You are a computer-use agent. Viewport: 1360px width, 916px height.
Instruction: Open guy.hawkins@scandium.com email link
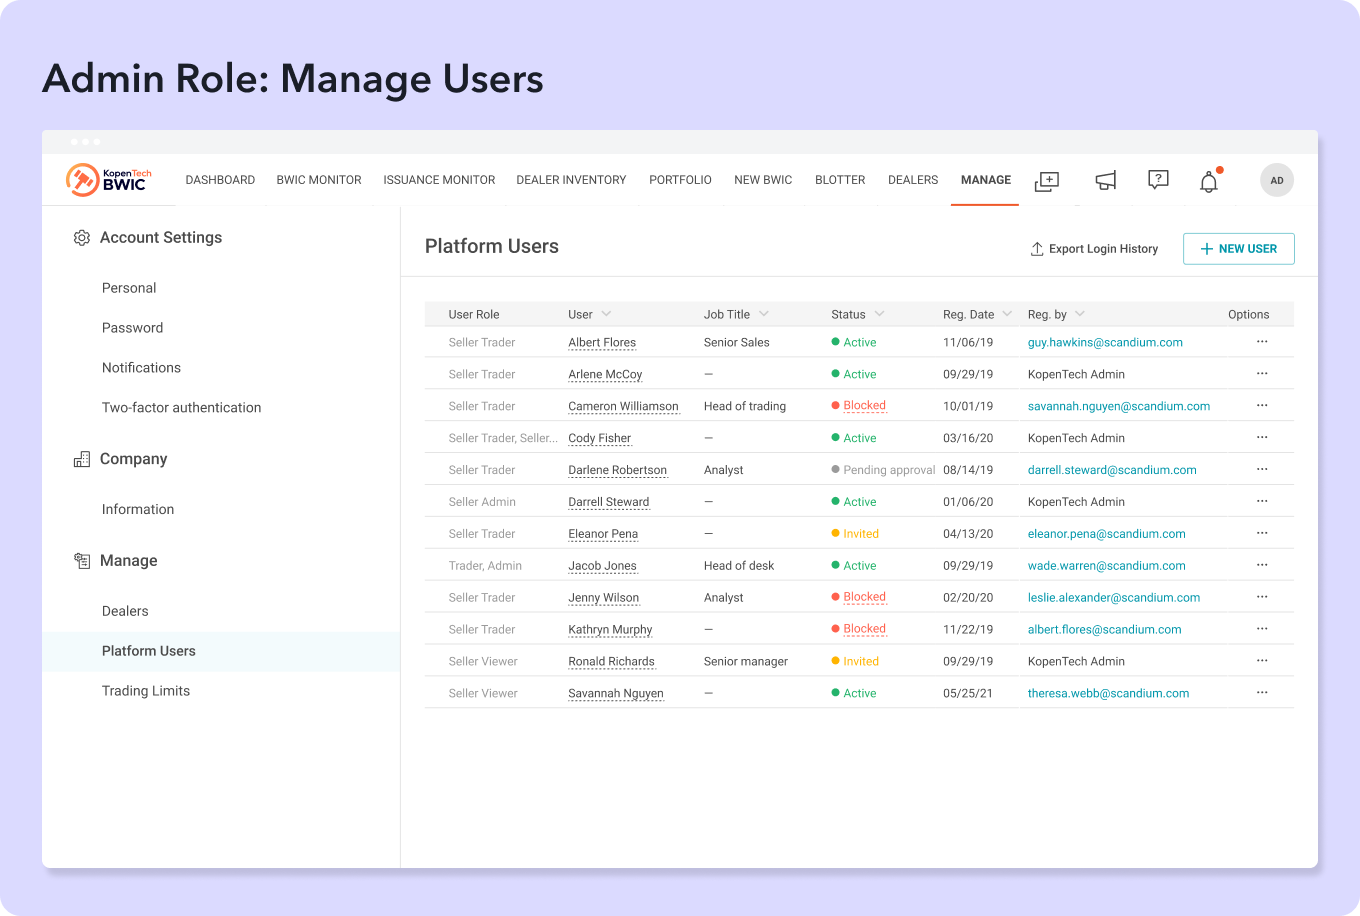tap(1105, 342)
